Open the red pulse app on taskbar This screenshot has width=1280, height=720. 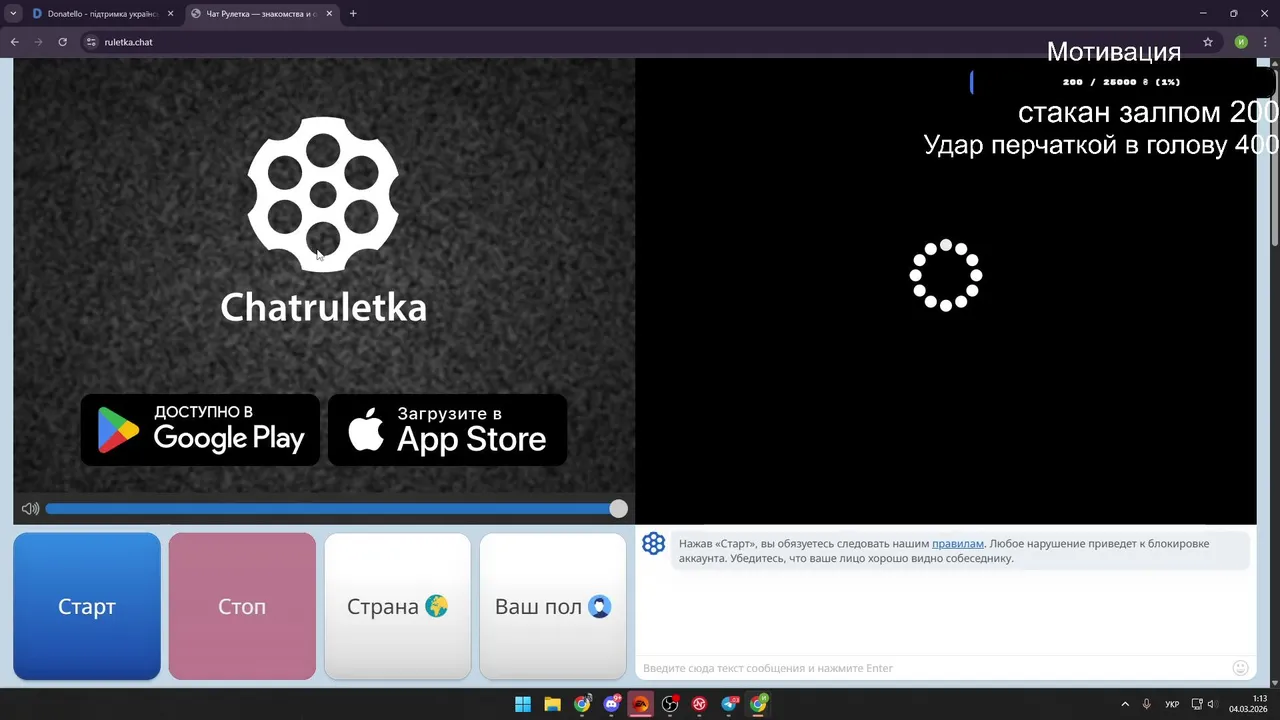[x=700, y=704]
